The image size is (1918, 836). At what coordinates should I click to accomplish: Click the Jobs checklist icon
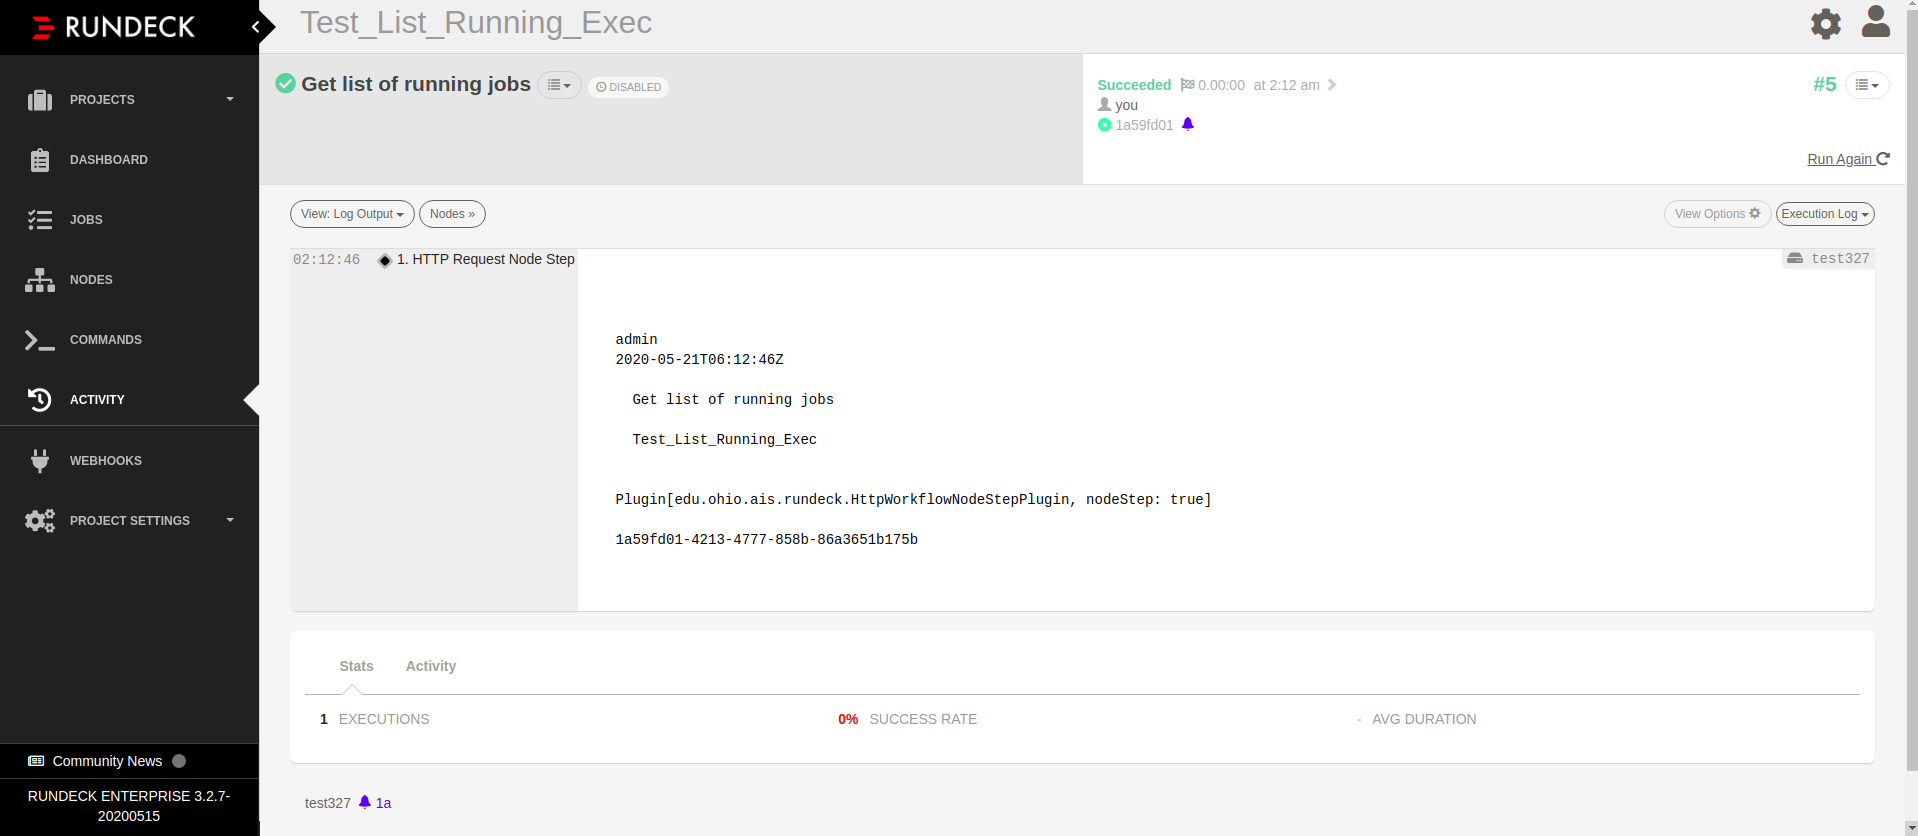click(x=40, y=220)
